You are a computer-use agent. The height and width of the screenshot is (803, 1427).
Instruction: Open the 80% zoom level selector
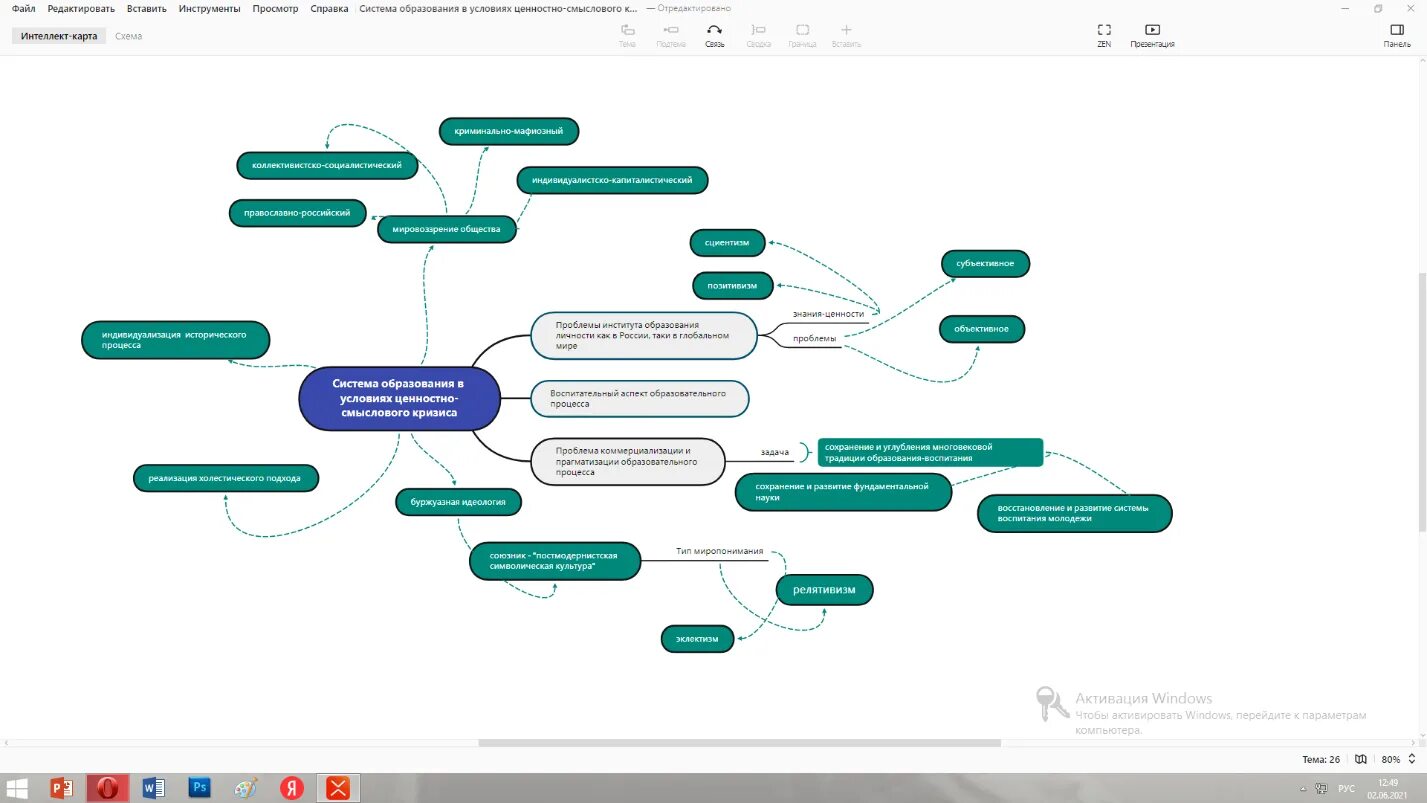point(1396,759)
